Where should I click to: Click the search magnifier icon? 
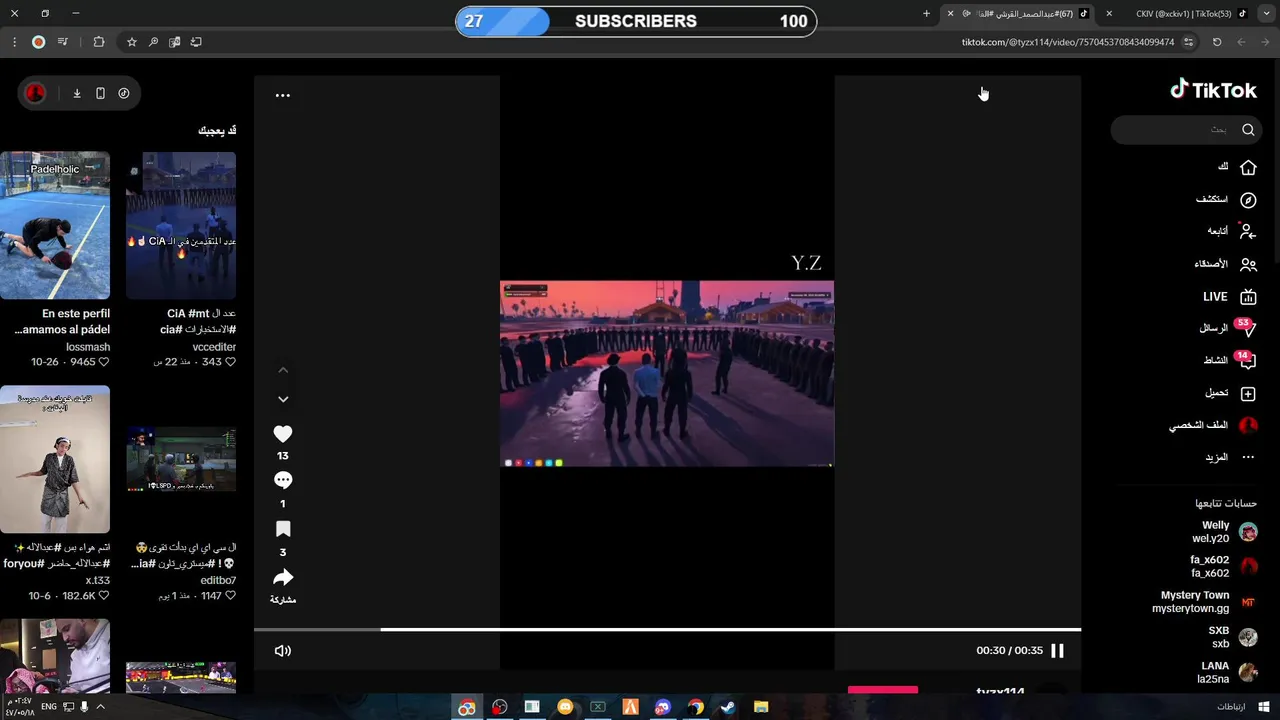pyautogui.click(x=1248, y=129)
